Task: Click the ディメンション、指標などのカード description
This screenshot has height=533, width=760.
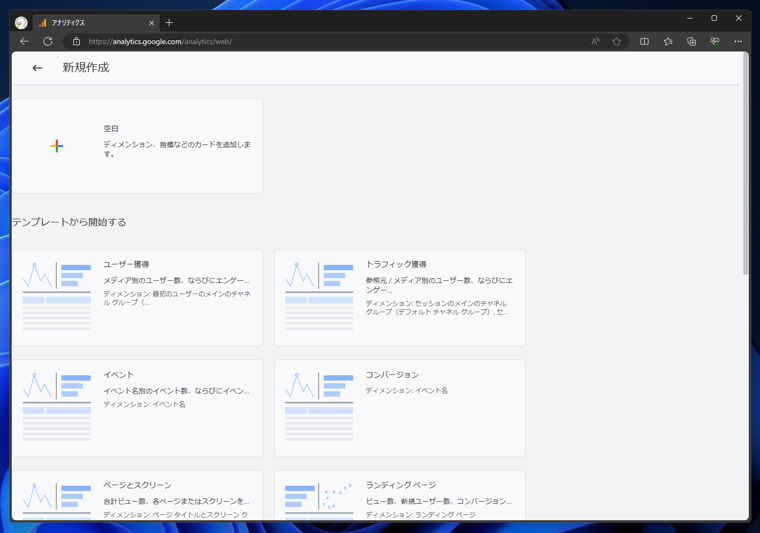Action: click(177, 149)
